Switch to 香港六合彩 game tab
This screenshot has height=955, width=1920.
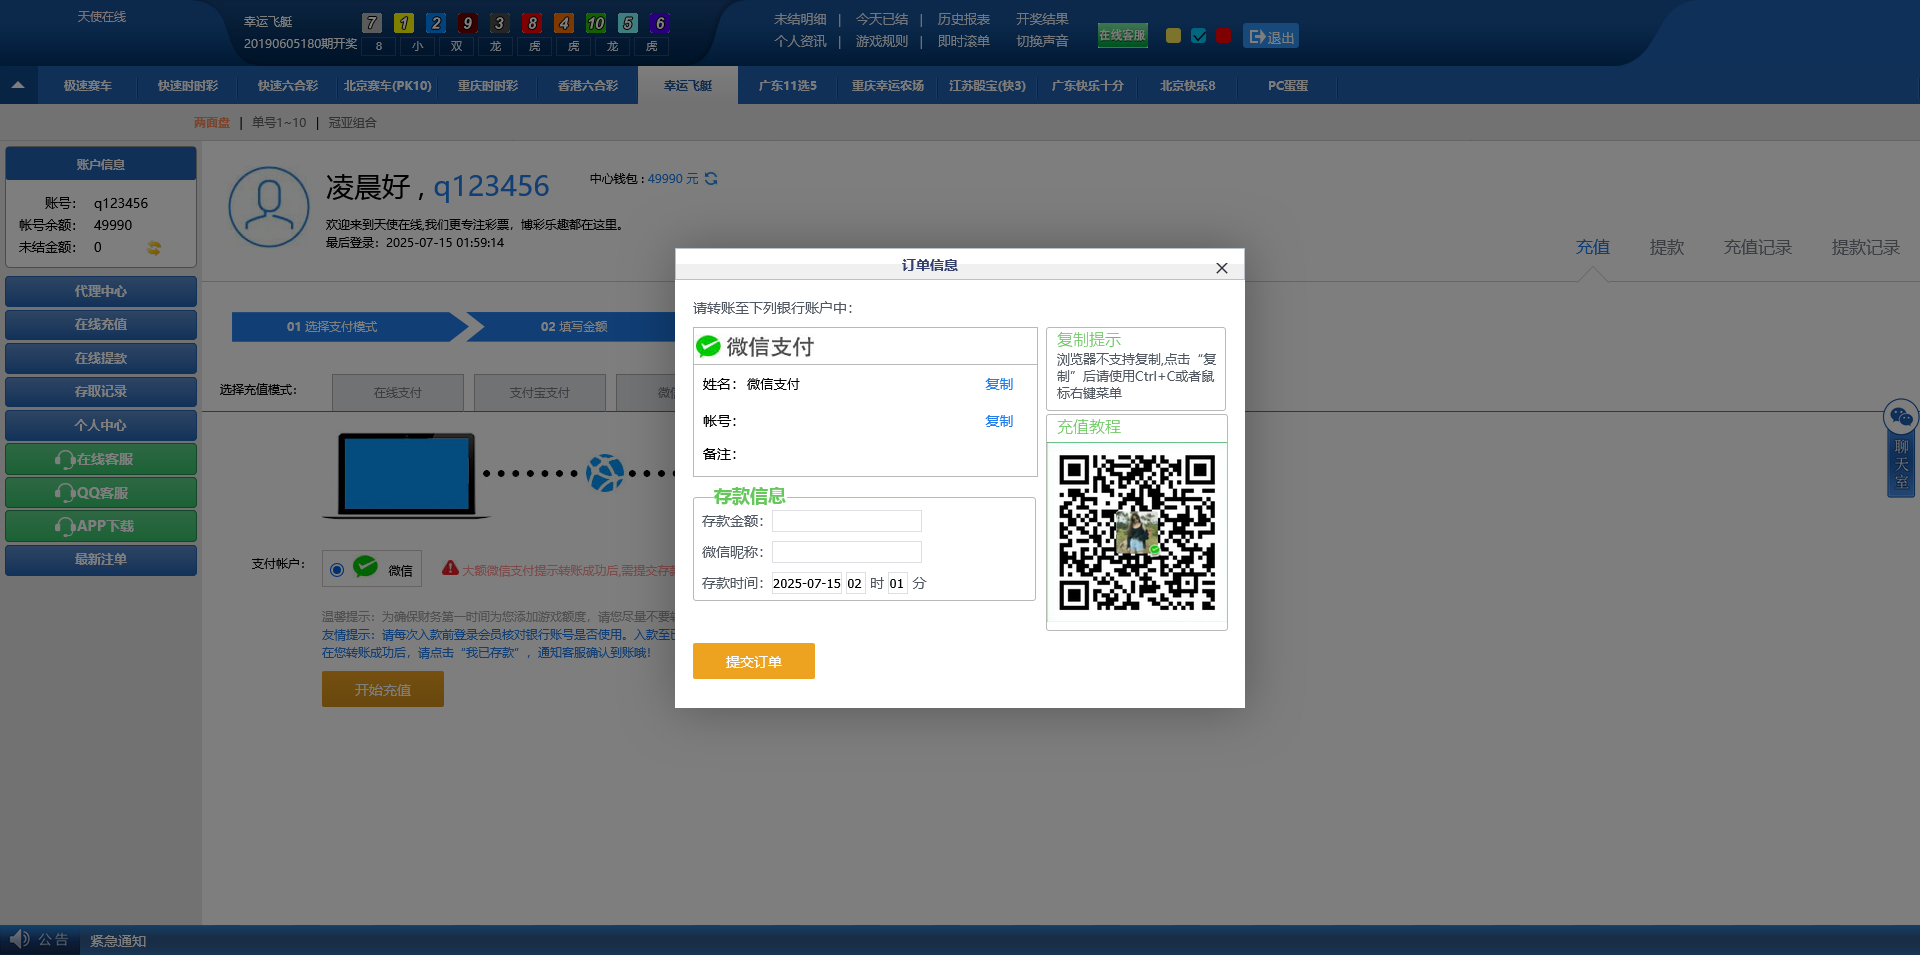[x=588, y=85]
